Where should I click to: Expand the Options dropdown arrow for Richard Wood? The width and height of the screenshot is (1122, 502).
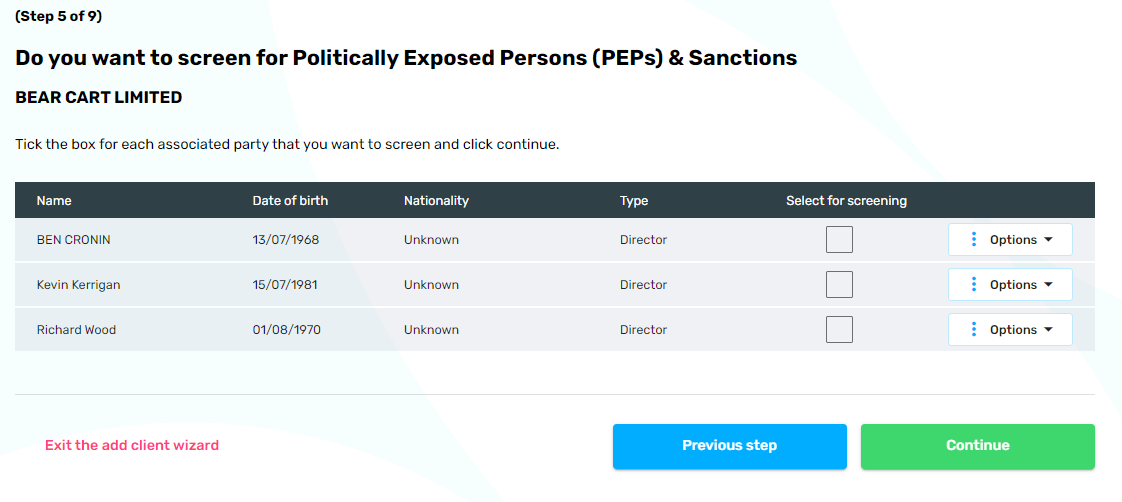click(1048, 330)
